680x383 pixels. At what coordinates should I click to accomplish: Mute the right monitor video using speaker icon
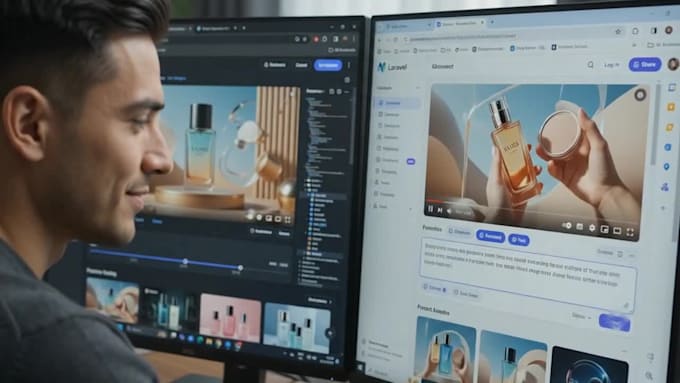point(450,211)
